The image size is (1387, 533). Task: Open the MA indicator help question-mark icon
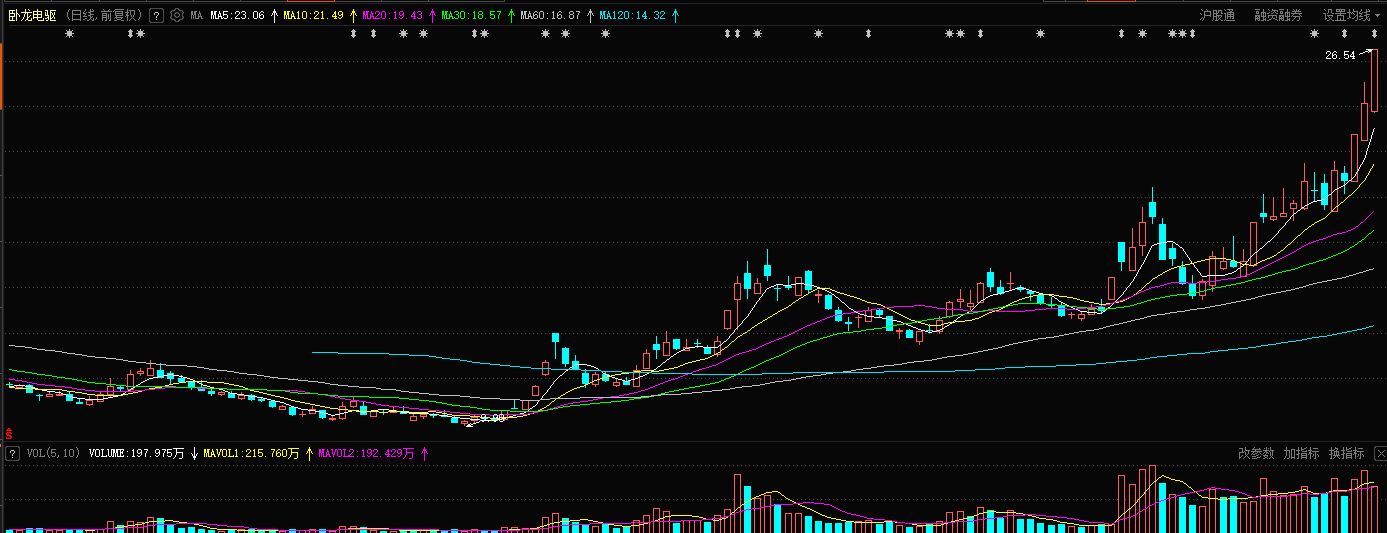[156, 16]
